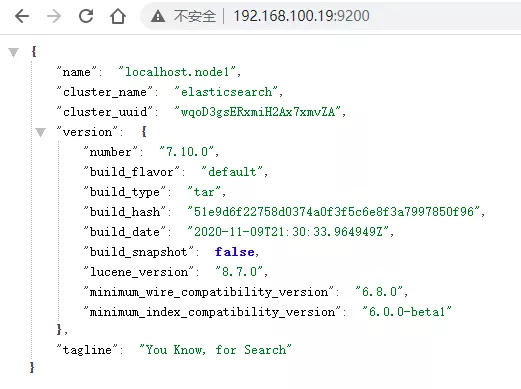Select the version number "7.10.0"
Image resolution: width=521 pixels, height=389 pixels.
click(x=187, y=152)
